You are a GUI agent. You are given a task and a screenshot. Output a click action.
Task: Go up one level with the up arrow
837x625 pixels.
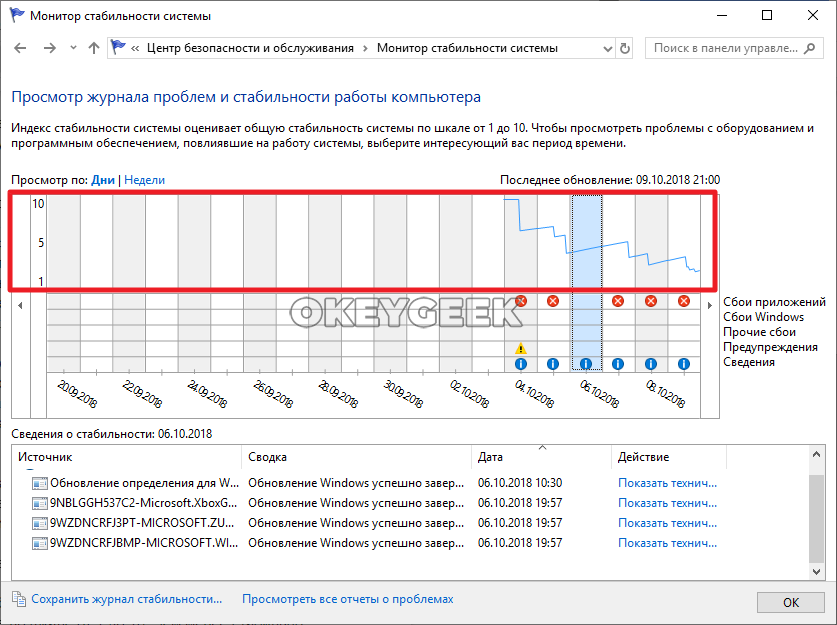pos(94,48)
